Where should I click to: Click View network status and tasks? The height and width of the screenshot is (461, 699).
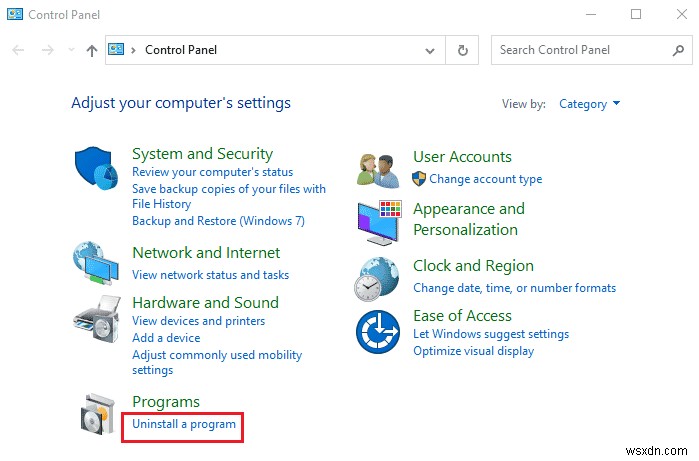coord(210,275)
